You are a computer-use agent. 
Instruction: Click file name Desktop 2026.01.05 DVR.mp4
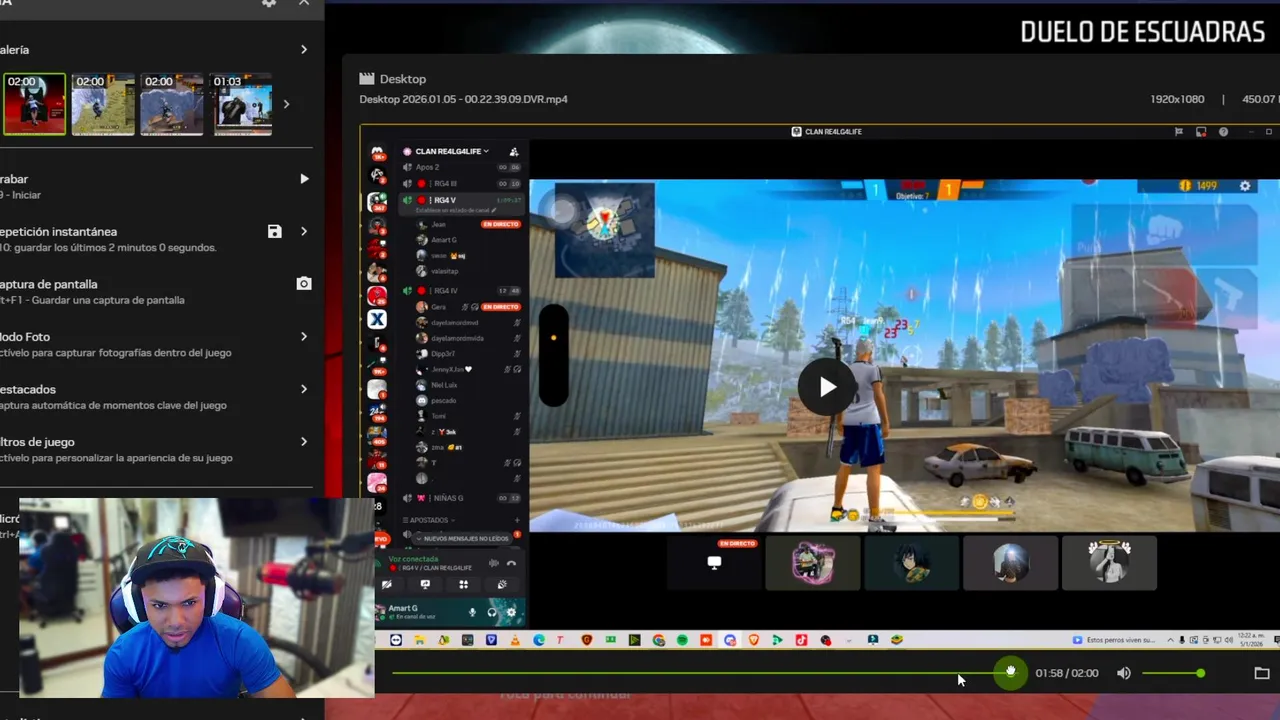(x=463, y=99)
